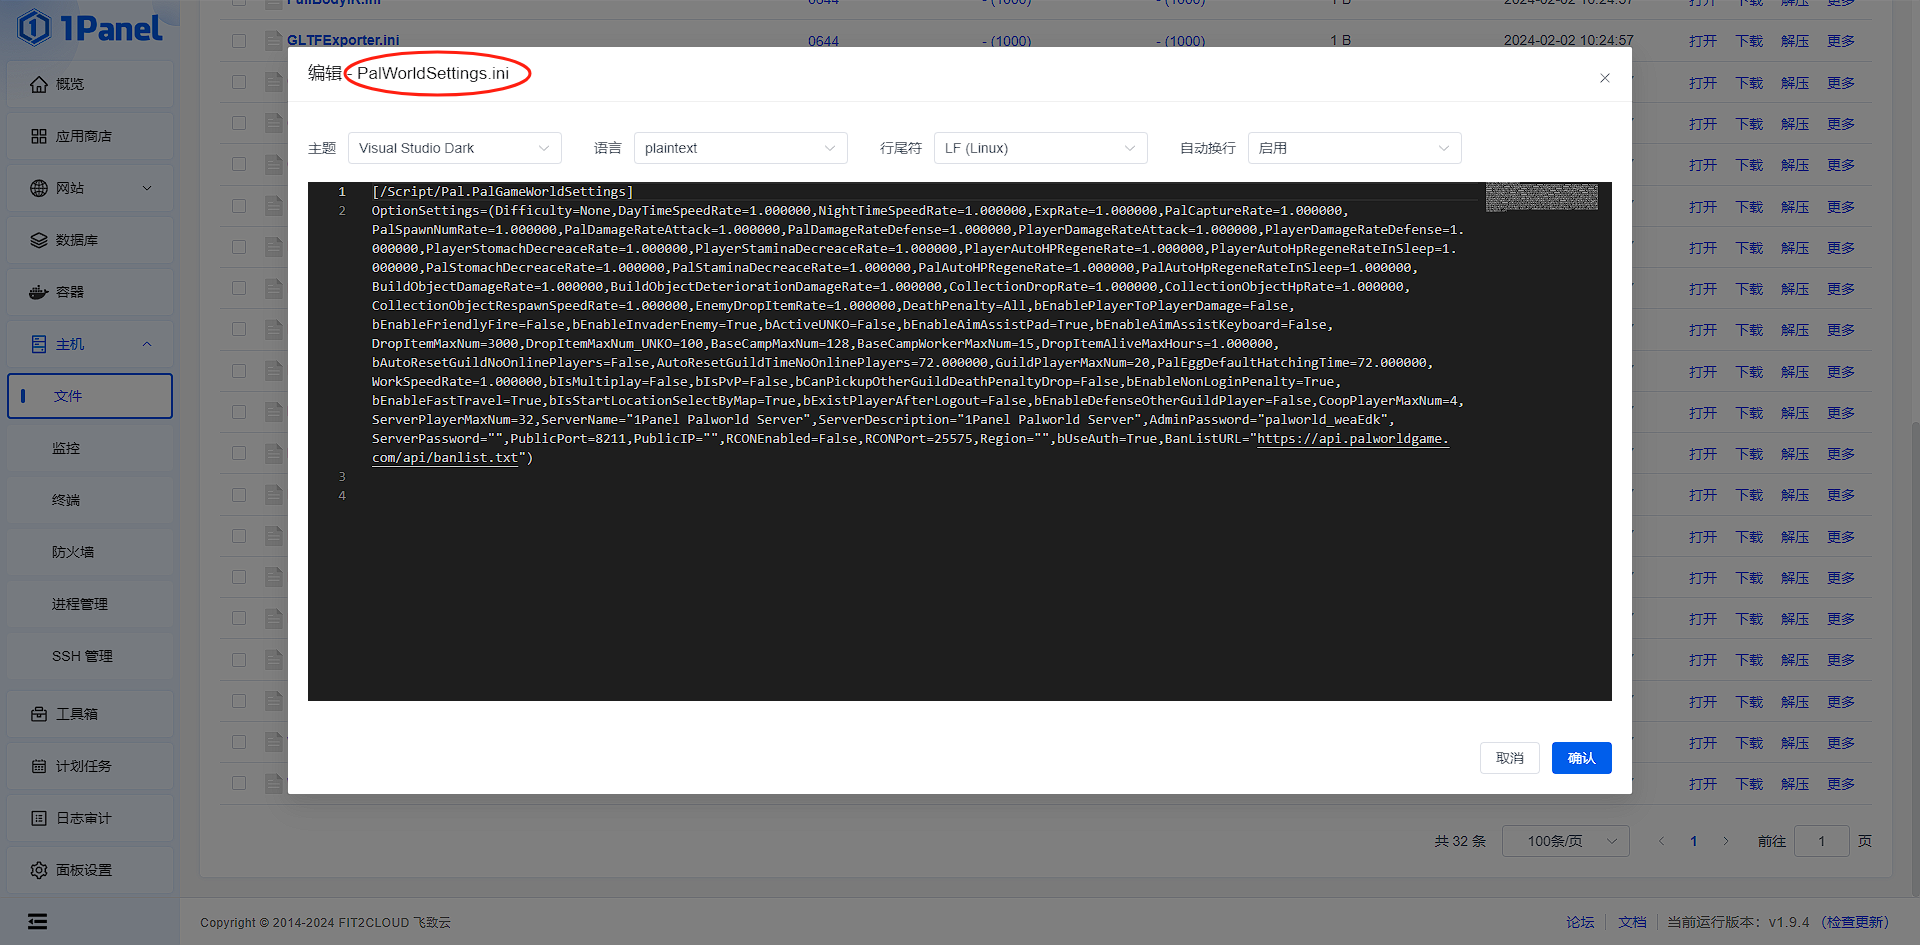Click the 共 32 条 total count text

[1460, 841]
